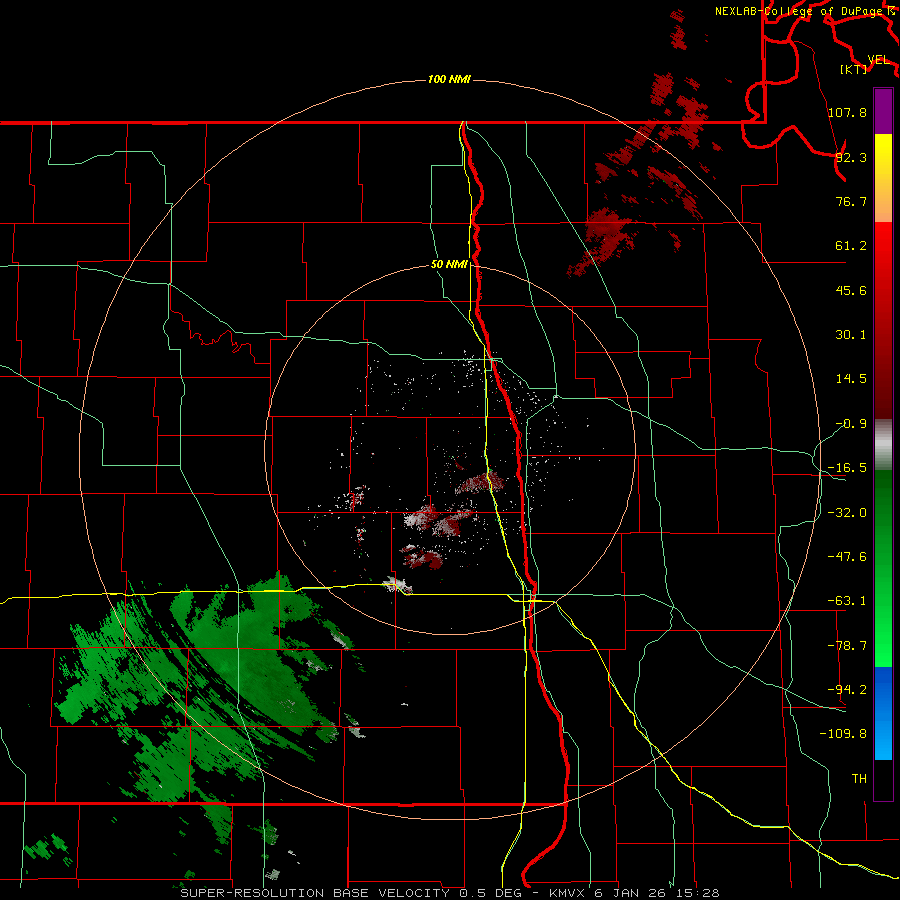
Task: Click the 14.5 velocity scale value
Action: point(851,379)
